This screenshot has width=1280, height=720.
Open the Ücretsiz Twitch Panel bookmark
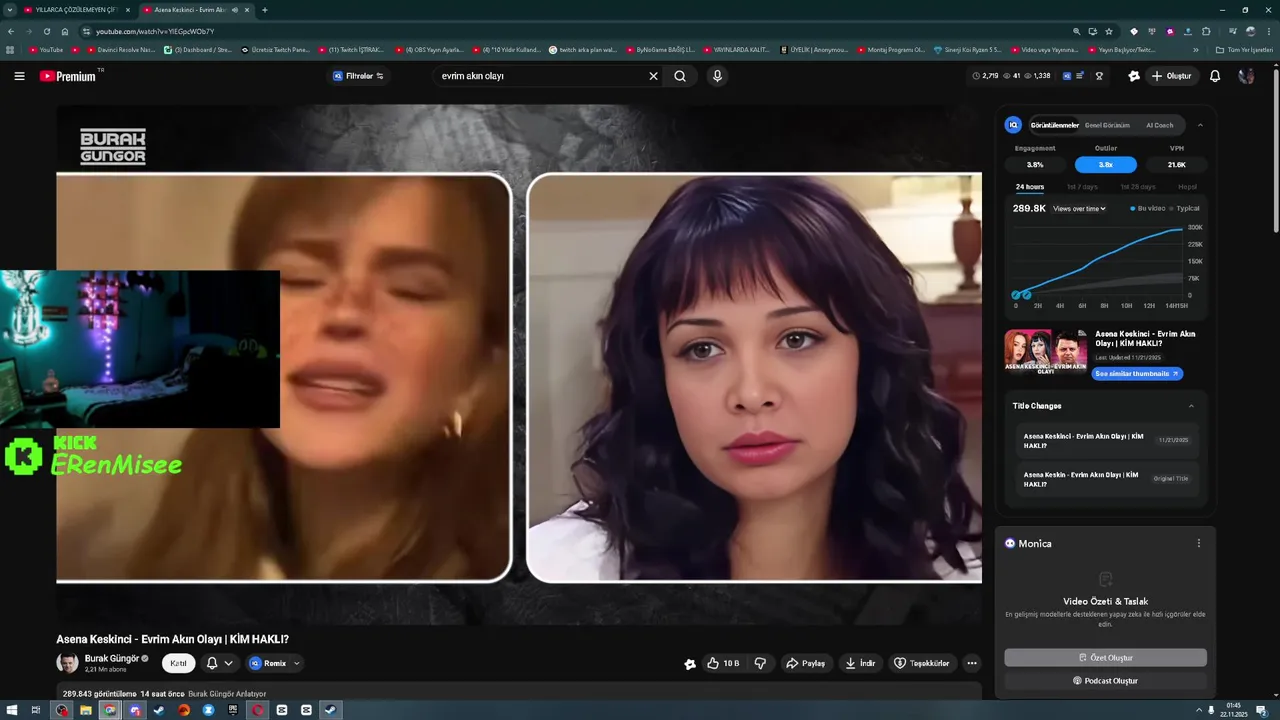[275, 49]
